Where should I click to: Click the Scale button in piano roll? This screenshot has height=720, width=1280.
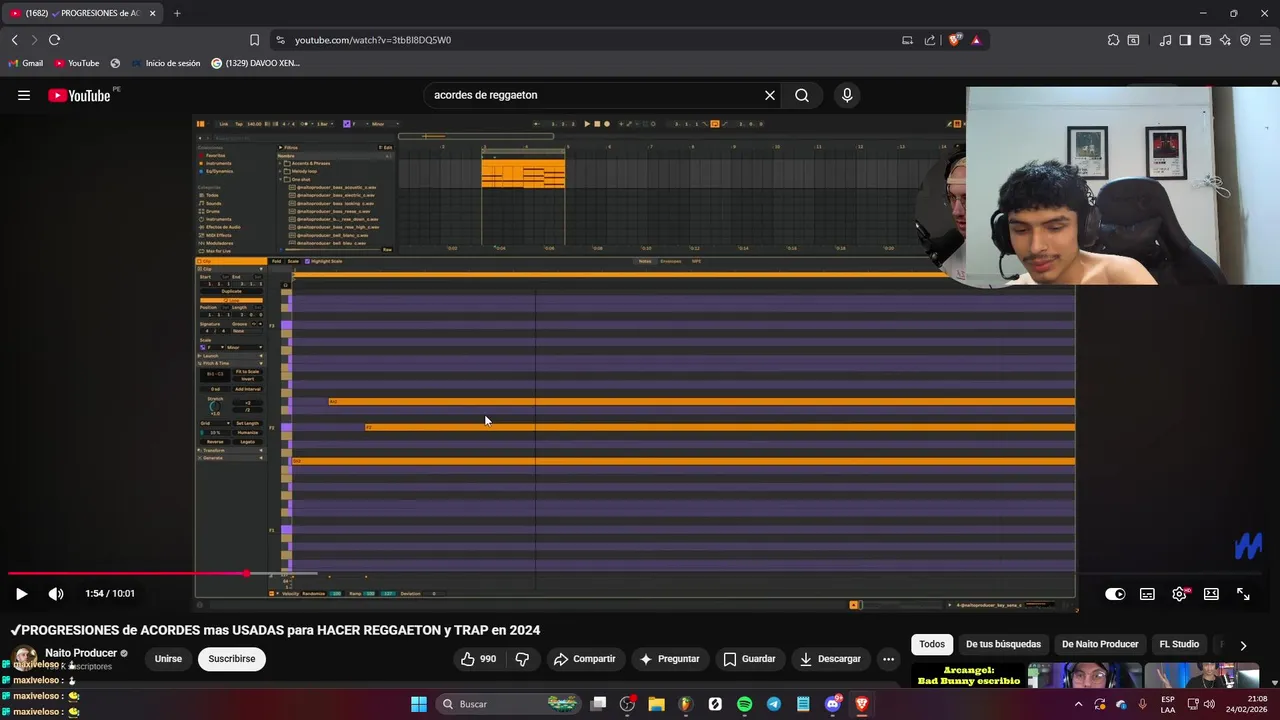[293, 261]
